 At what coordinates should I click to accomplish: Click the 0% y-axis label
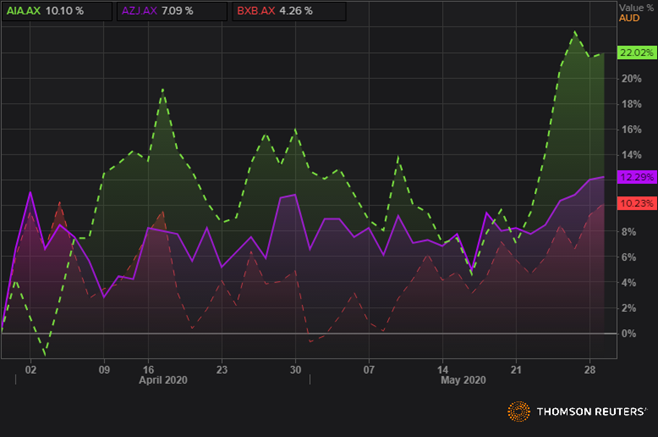coord(629,334)
